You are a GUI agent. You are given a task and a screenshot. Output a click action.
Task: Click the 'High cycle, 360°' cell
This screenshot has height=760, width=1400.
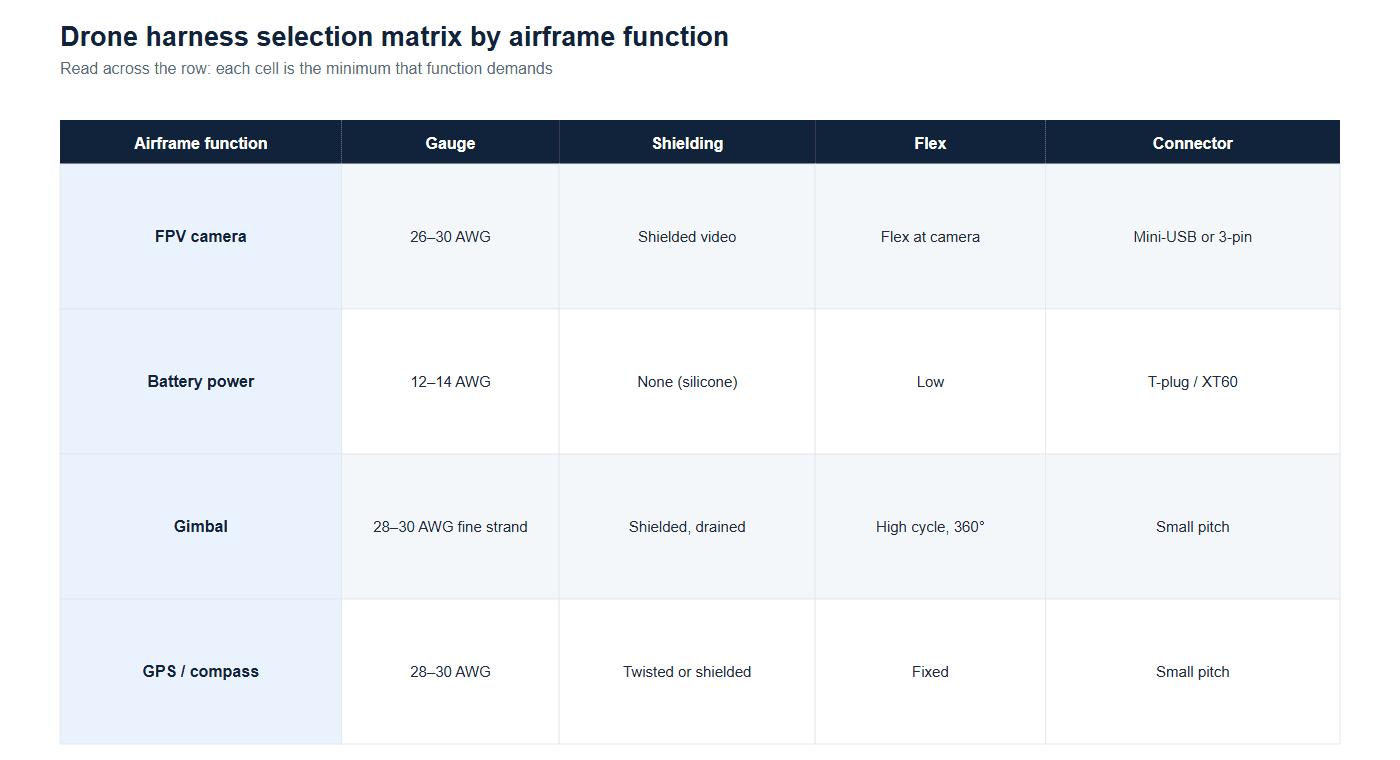coord(930,527)
